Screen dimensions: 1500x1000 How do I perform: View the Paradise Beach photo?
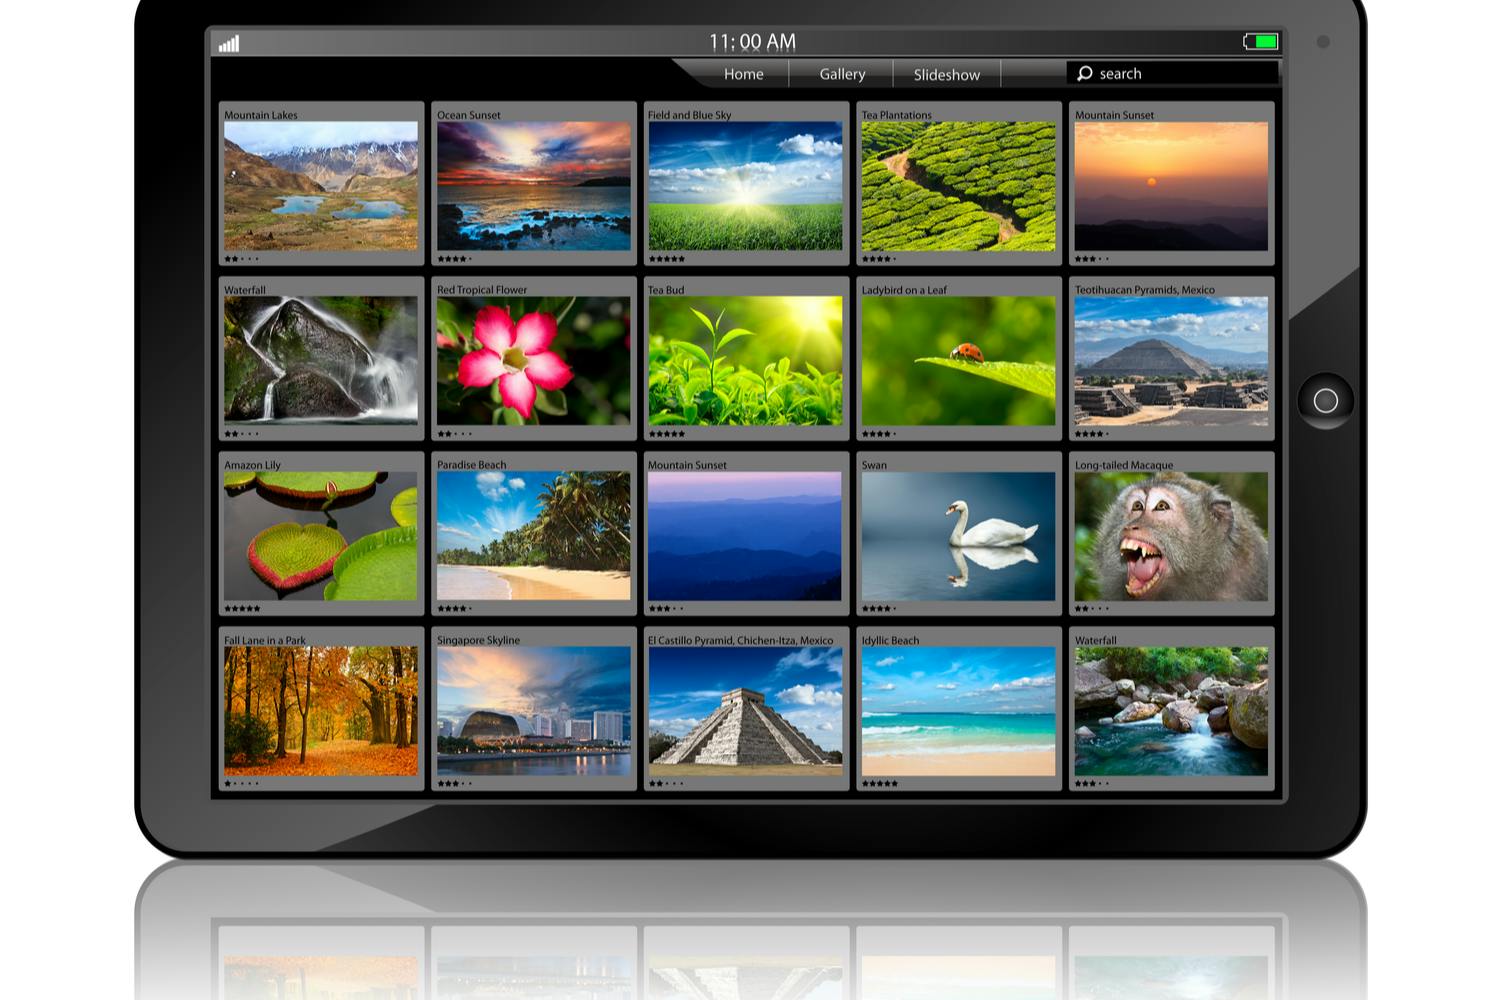coord(533,535)
